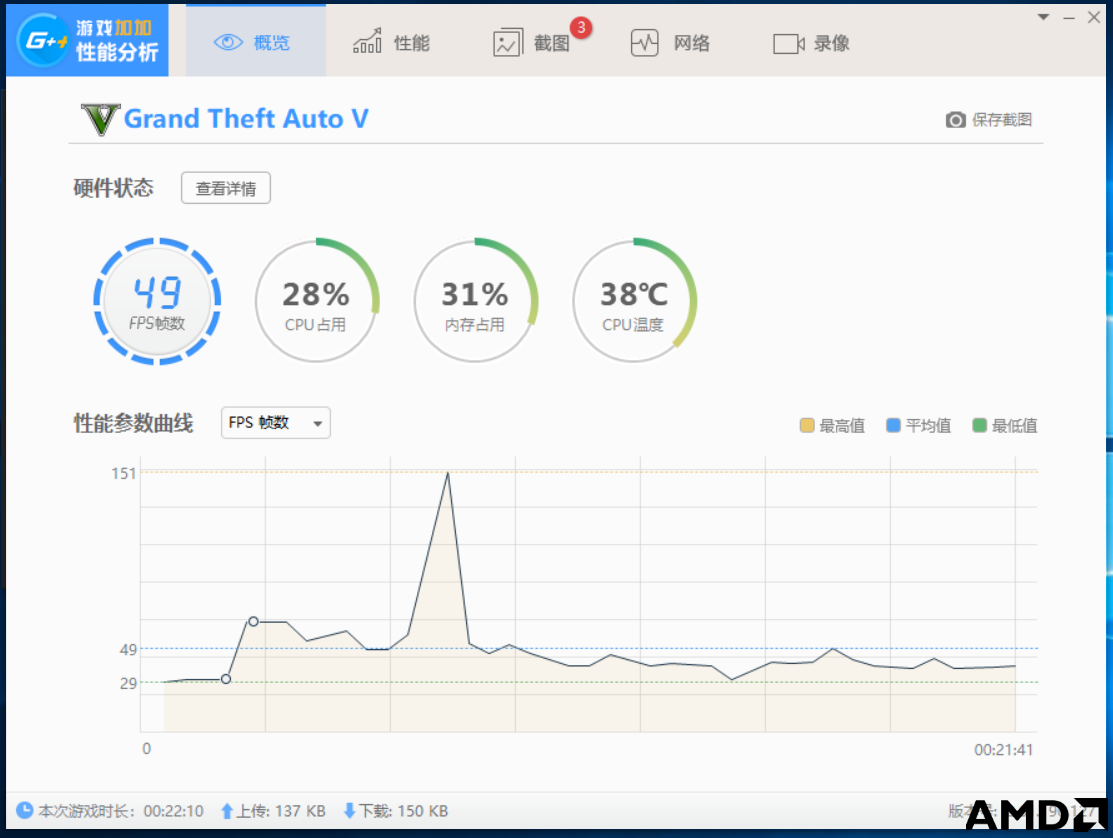Click the download arrow icon in status bar
The height and width of the screenshot is (838, 1113).
click(349, 811)
